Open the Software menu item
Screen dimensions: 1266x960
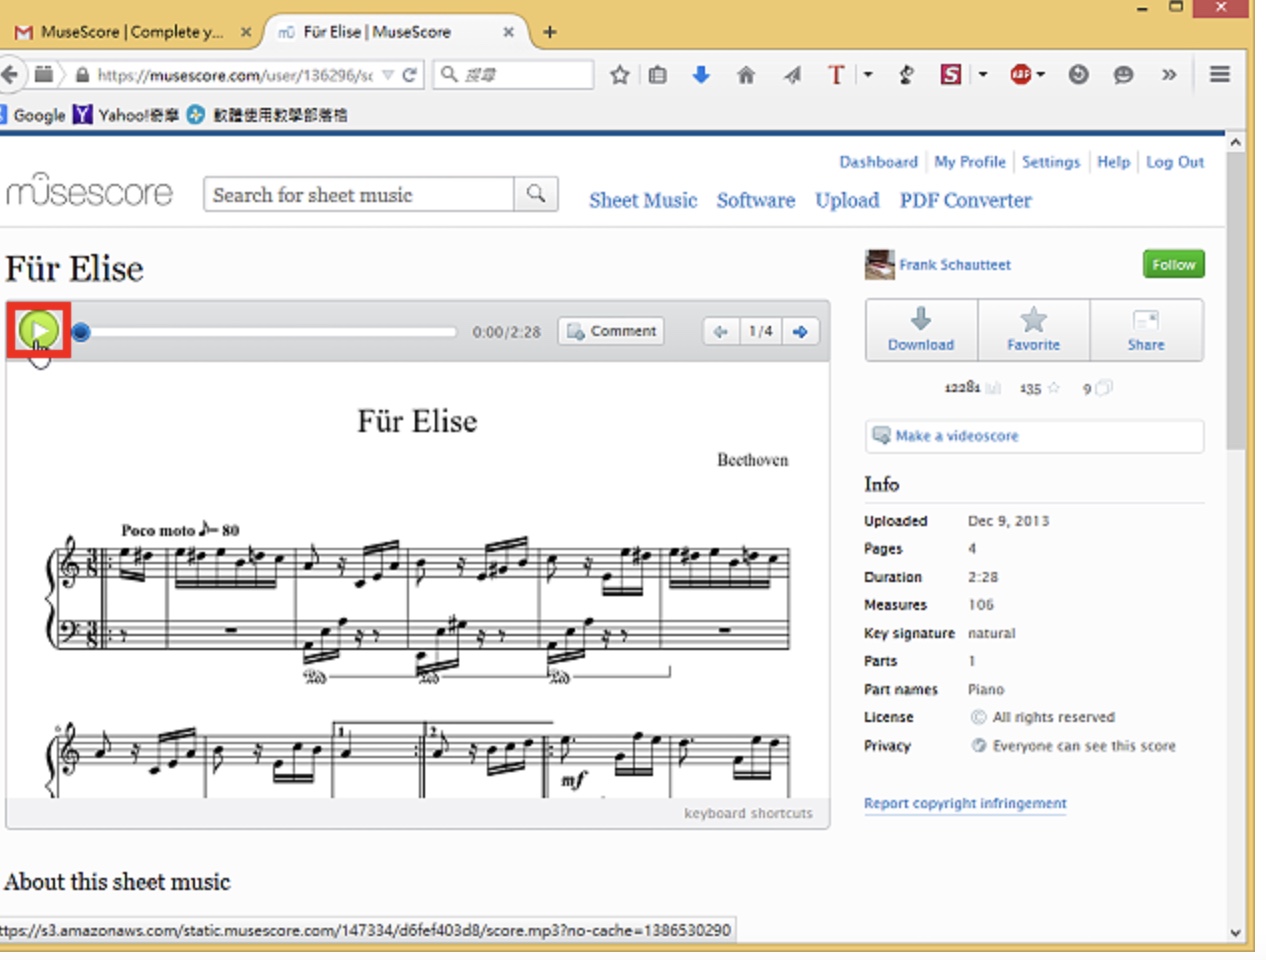(x=756, y=200)
